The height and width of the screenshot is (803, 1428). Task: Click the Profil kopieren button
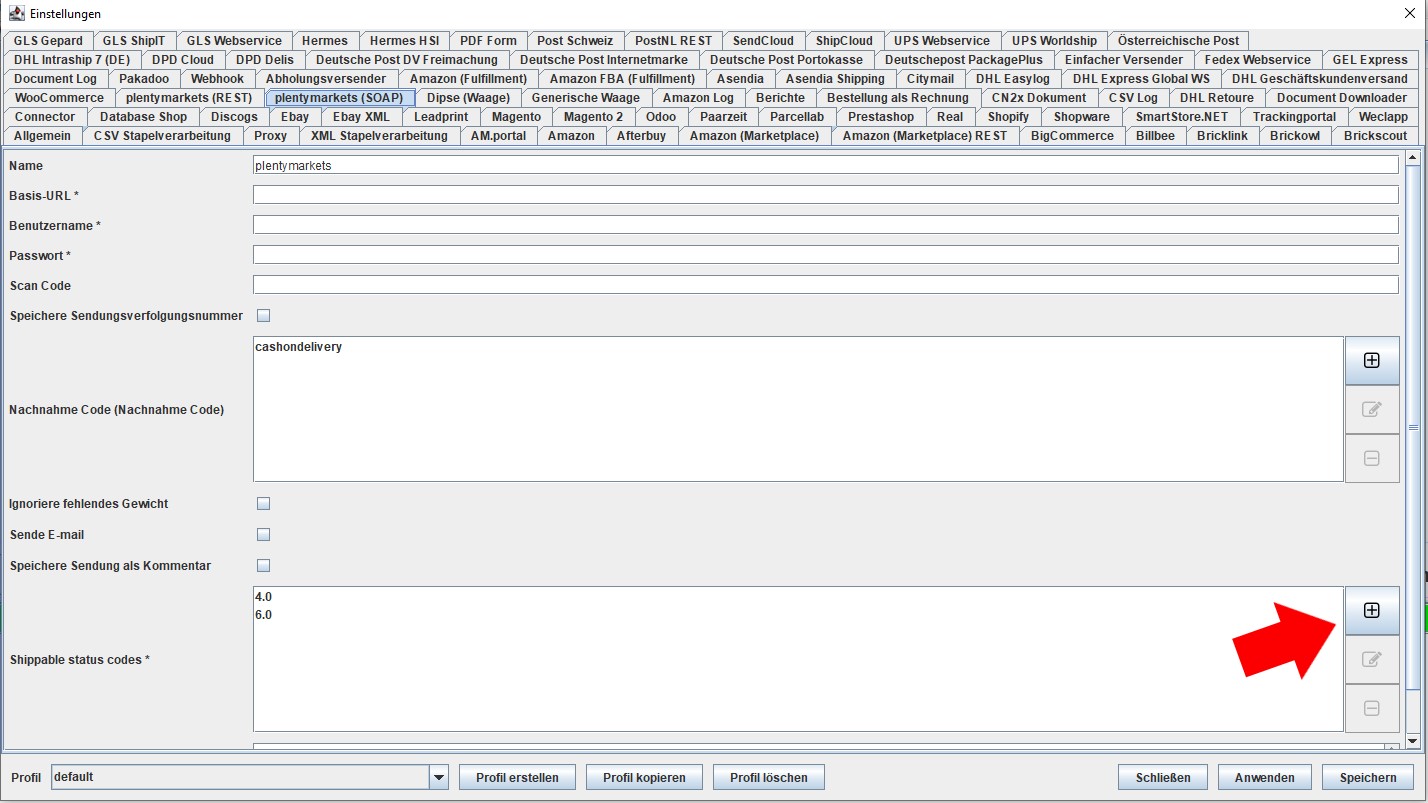[644, 777]
